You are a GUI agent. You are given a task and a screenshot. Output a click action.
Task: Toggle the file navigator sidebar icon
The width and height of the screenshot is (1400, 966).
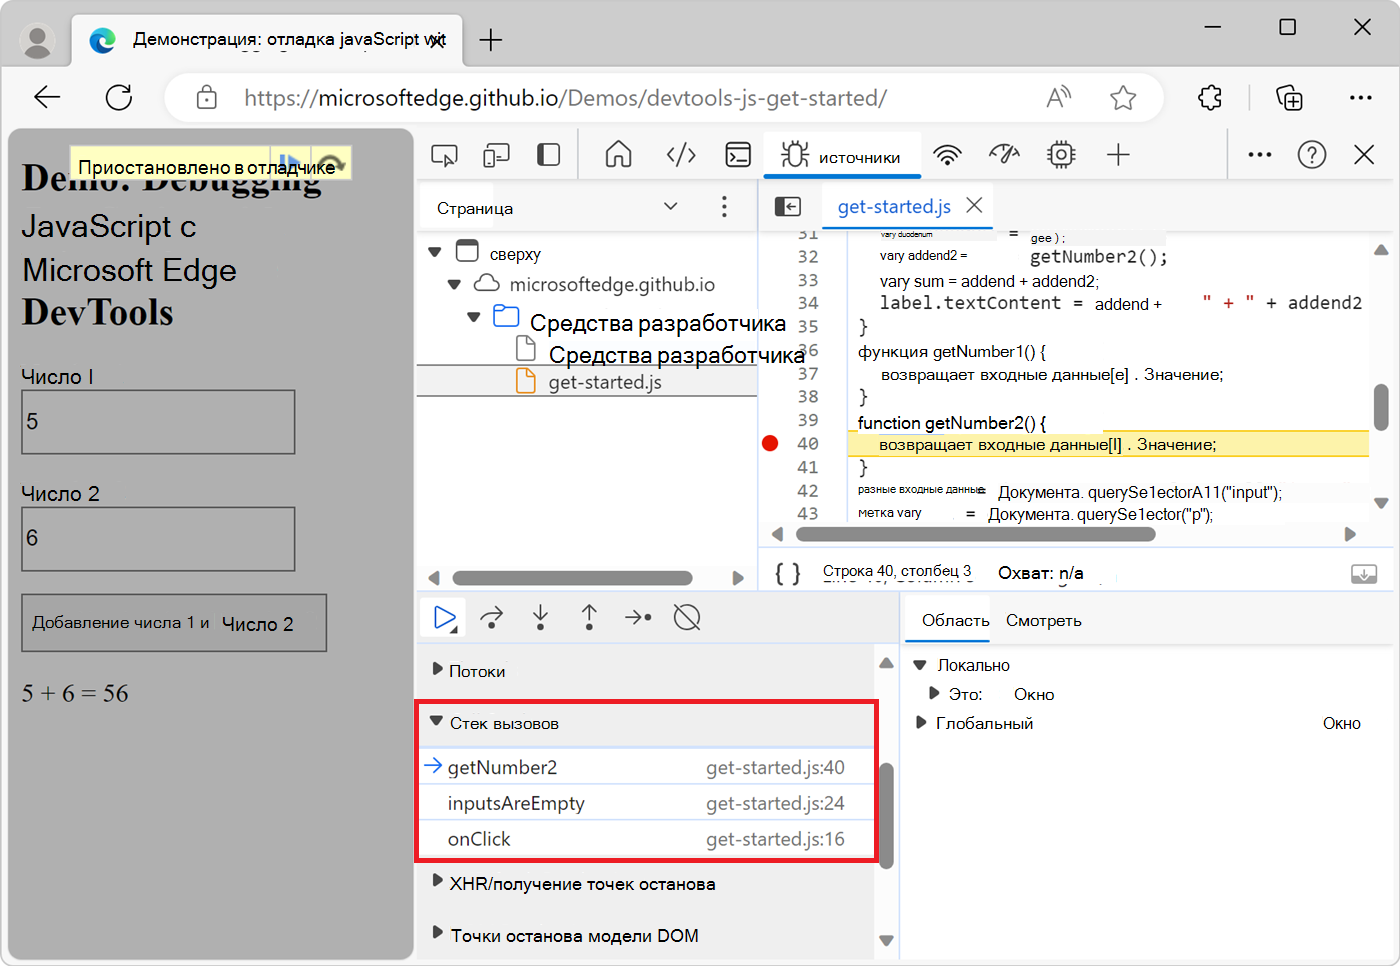[x=788, y=206]
